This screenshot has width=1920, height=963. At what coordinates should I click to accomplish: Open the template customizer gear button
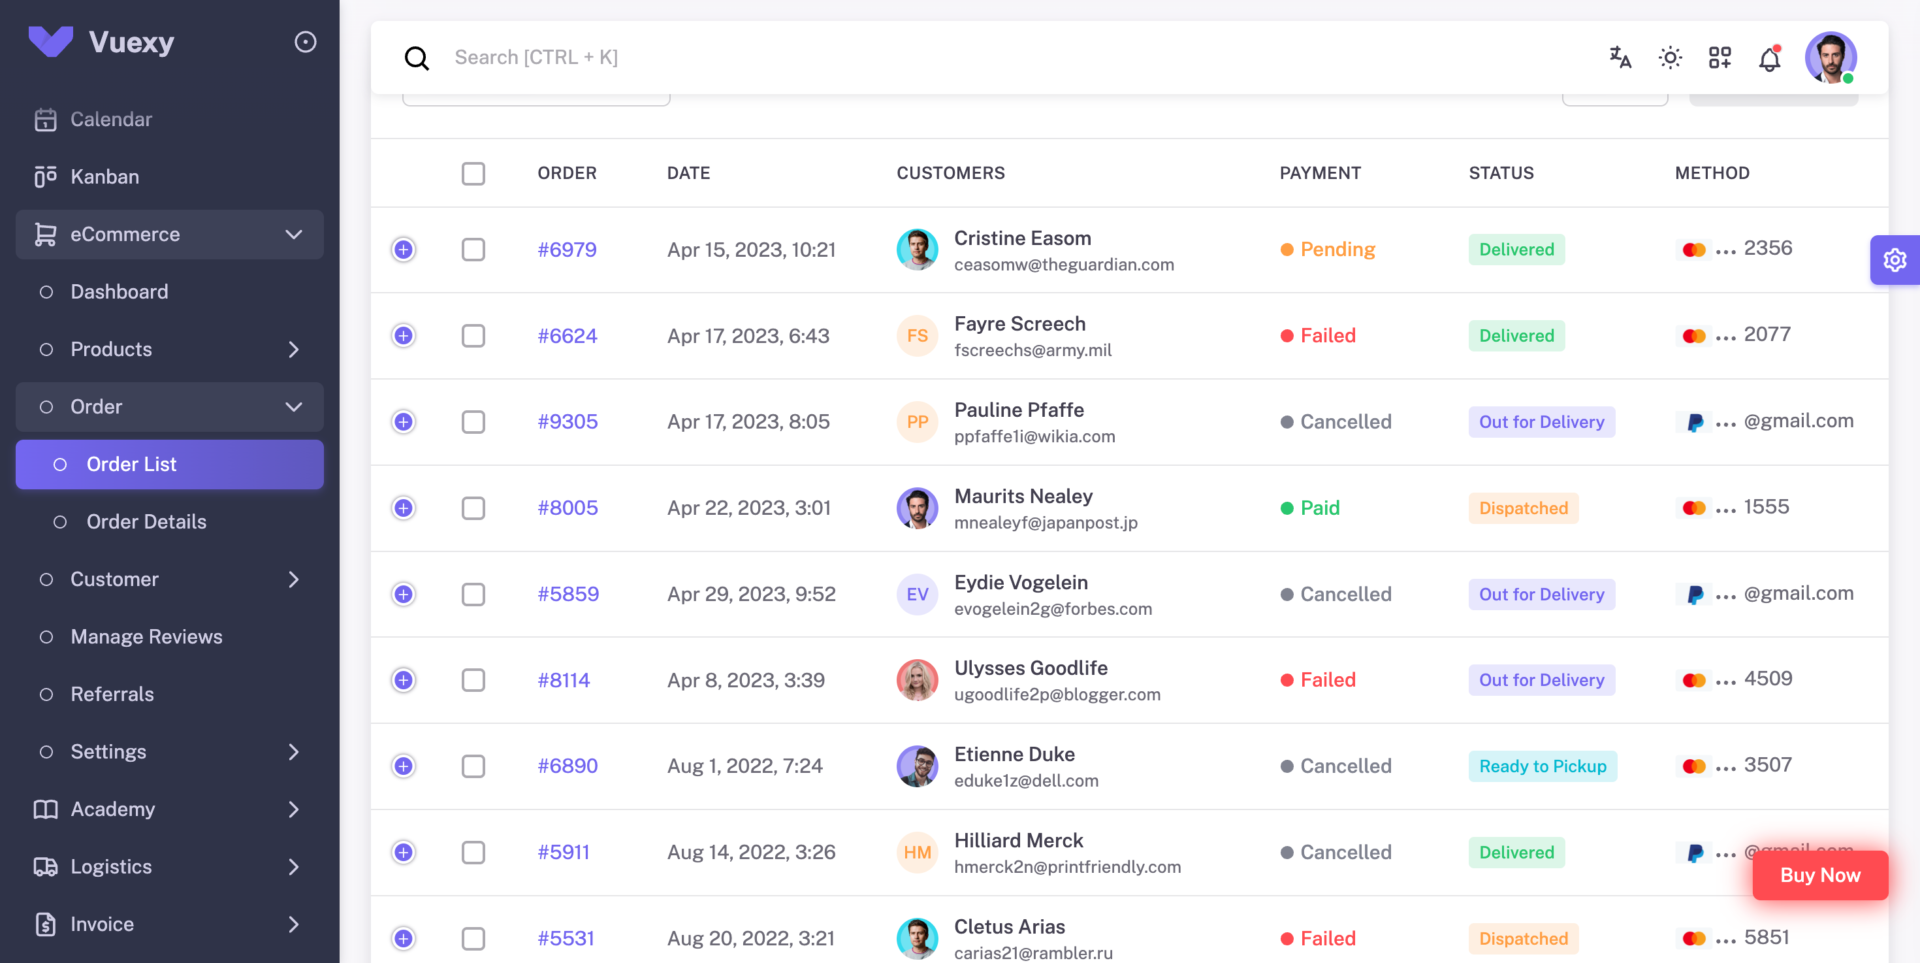pyautogui.click(x=1895, y=260)
